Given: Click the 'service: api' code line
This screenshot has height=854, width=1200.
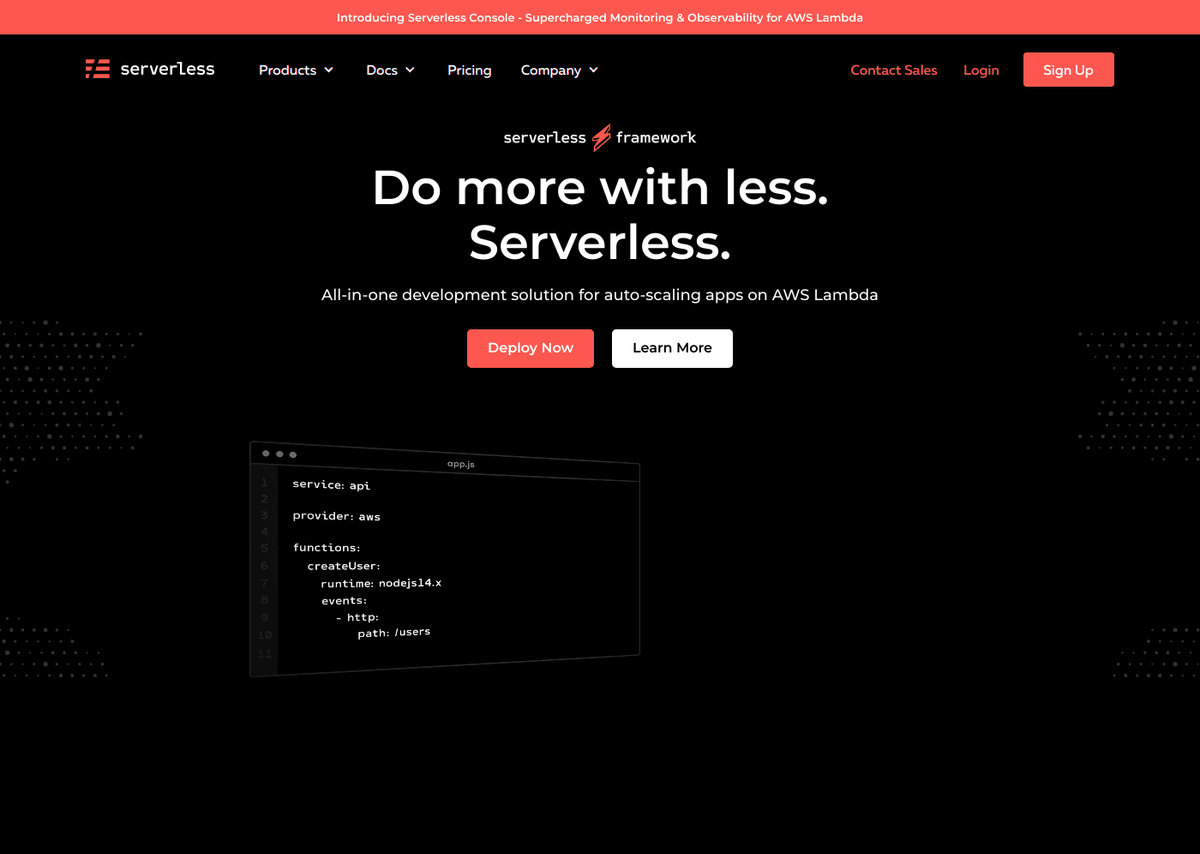Looking at the screenshot, I should (331, 485).
